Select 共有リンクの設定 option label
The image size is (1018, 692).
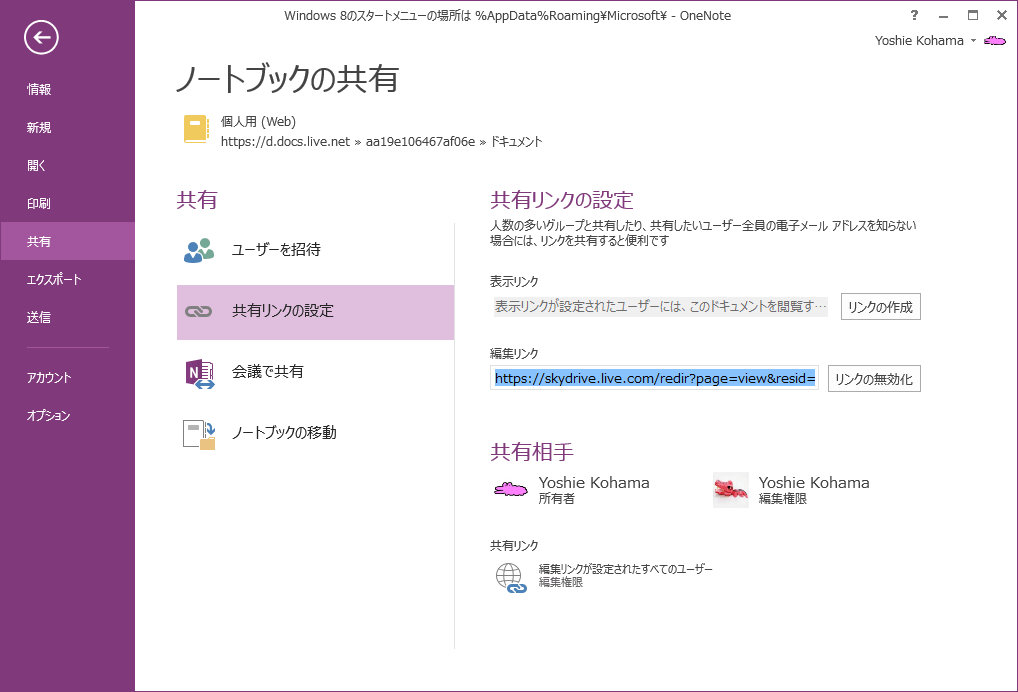[283, 311]
